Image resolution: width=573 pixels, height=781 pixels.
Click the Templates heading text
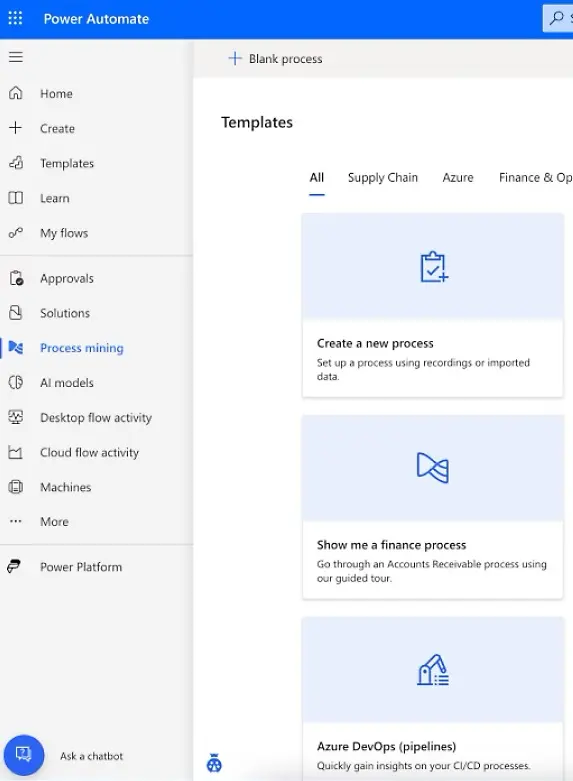point(257,123)
